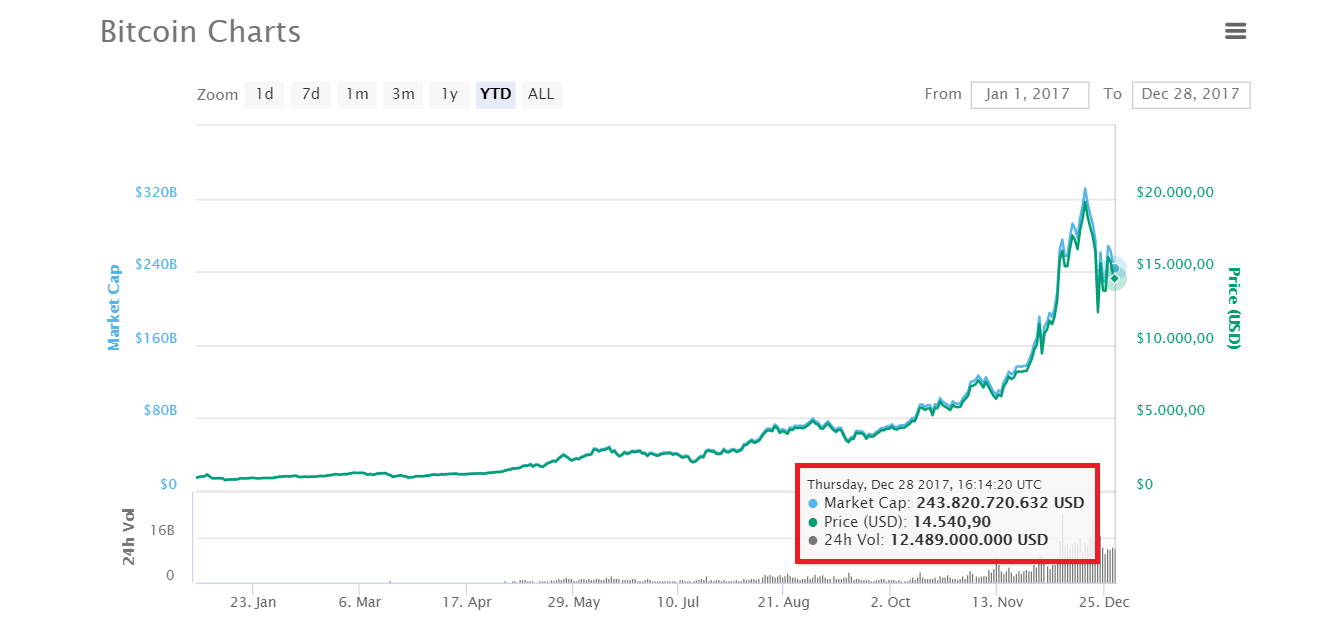Select the 1d zoom range
1331x640 pixels.
click(x=264, y=94)
